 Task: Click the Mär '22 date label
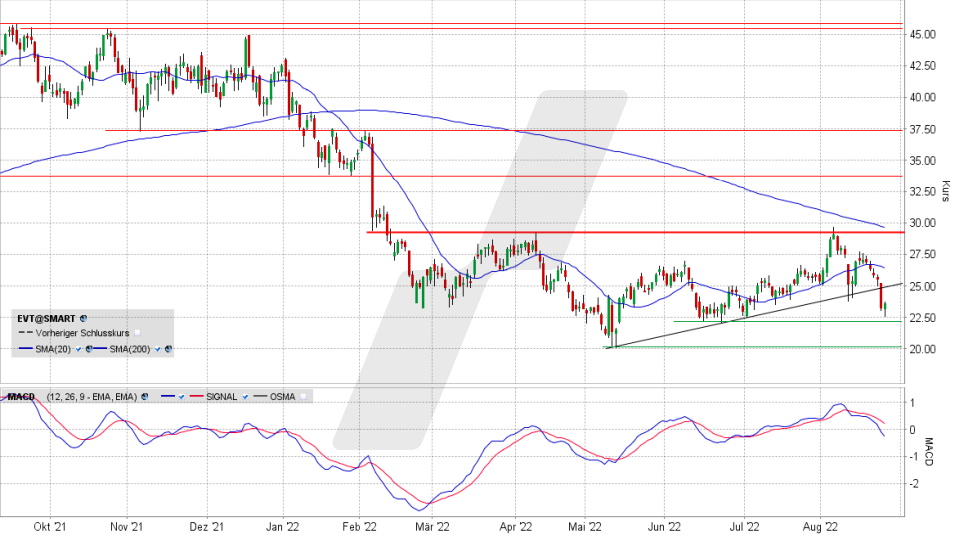[432, 527]
